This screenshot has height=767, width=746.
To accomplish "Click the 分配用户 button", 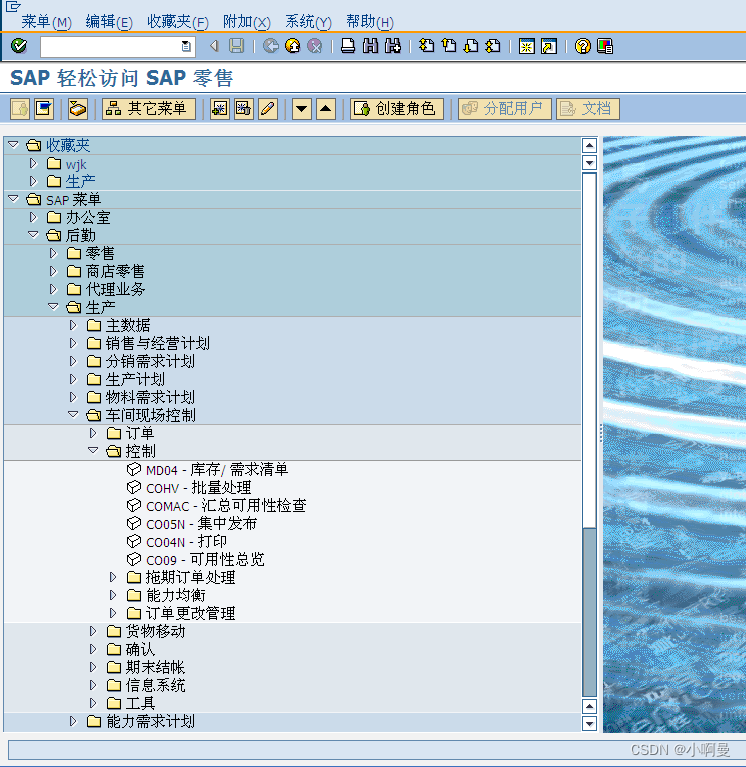I will [x=504, y=109].
